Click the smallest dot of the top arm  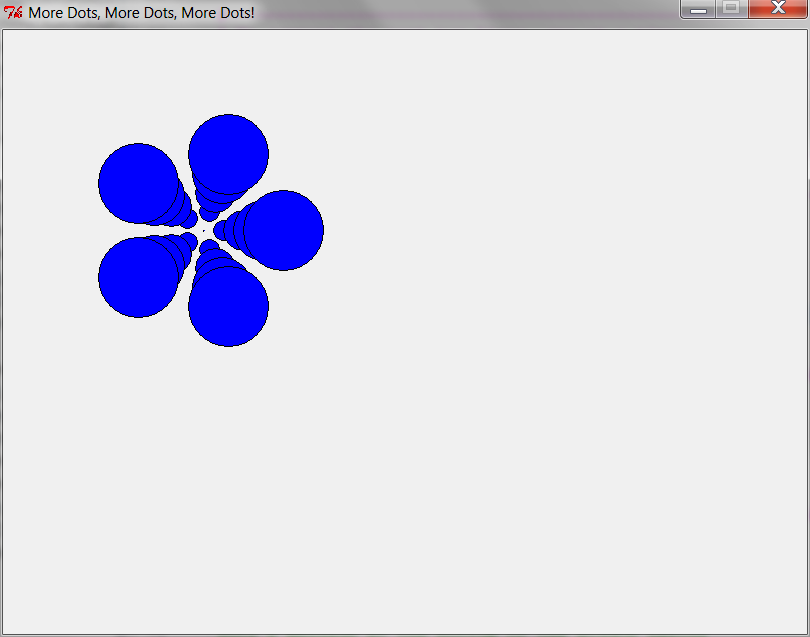tap(208, 213)
